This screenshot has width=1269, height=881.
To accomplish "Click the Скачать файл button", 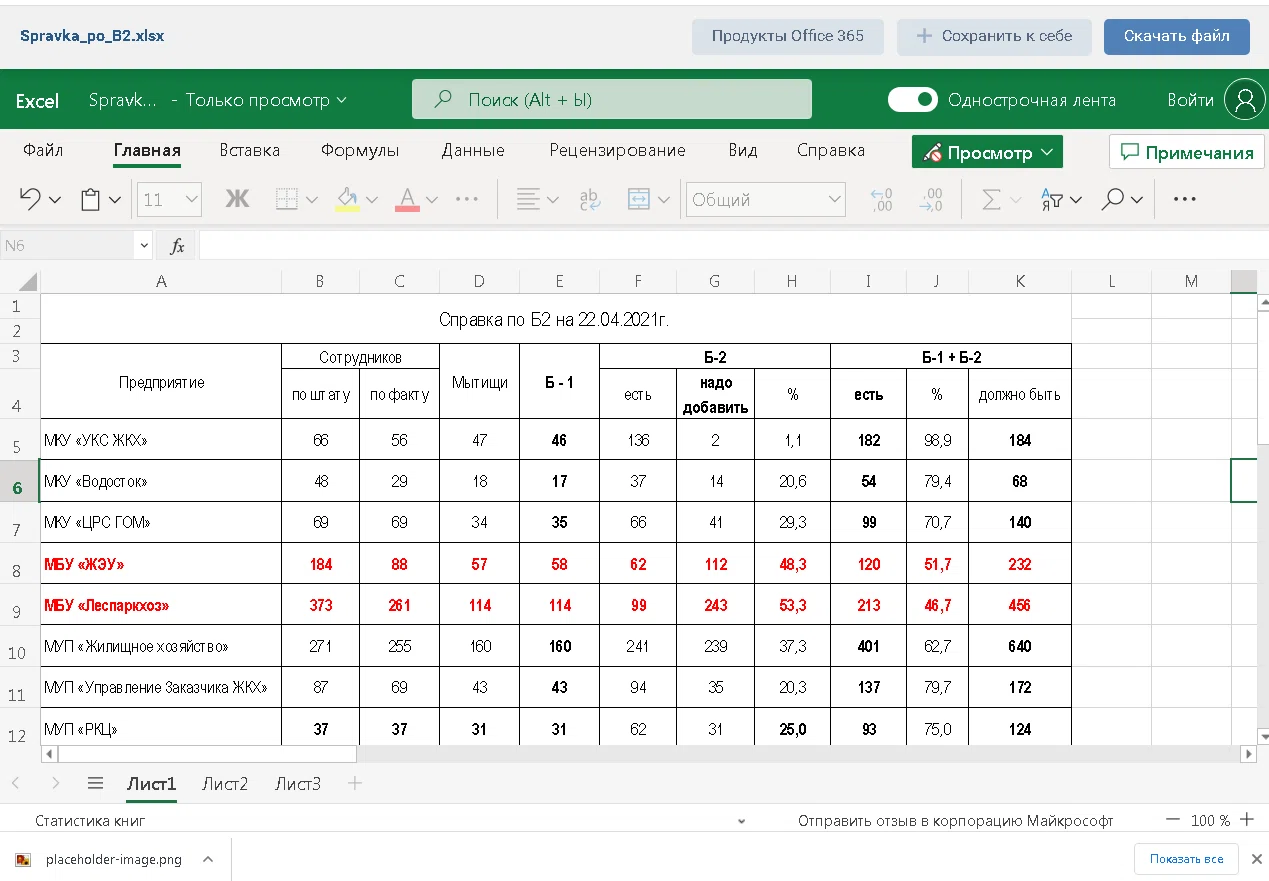I will pos(1176,36).
